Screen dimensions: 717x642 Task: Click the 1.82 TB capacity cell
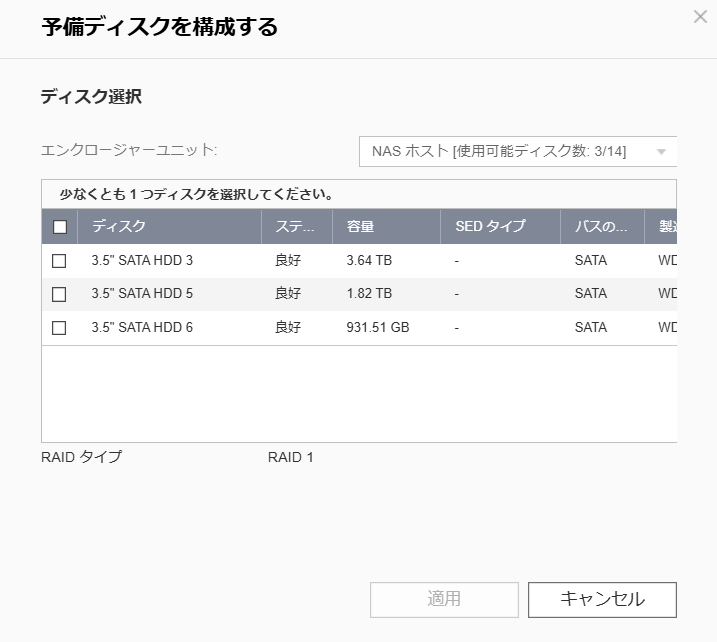tap(369, 294)
